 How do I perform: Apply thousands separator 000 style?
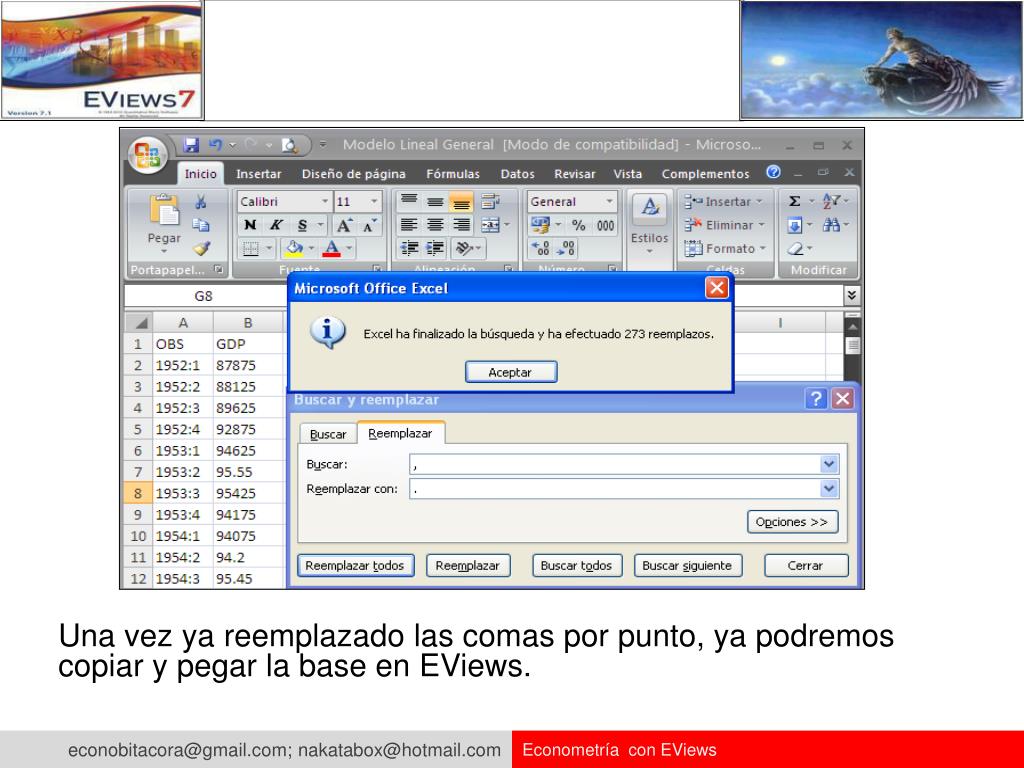[605, 225]
